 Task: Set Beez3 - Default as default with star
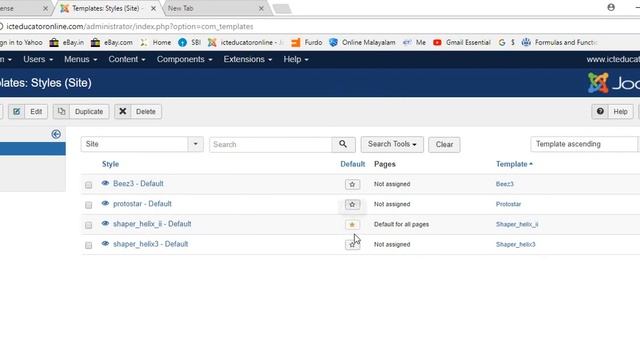352,184
